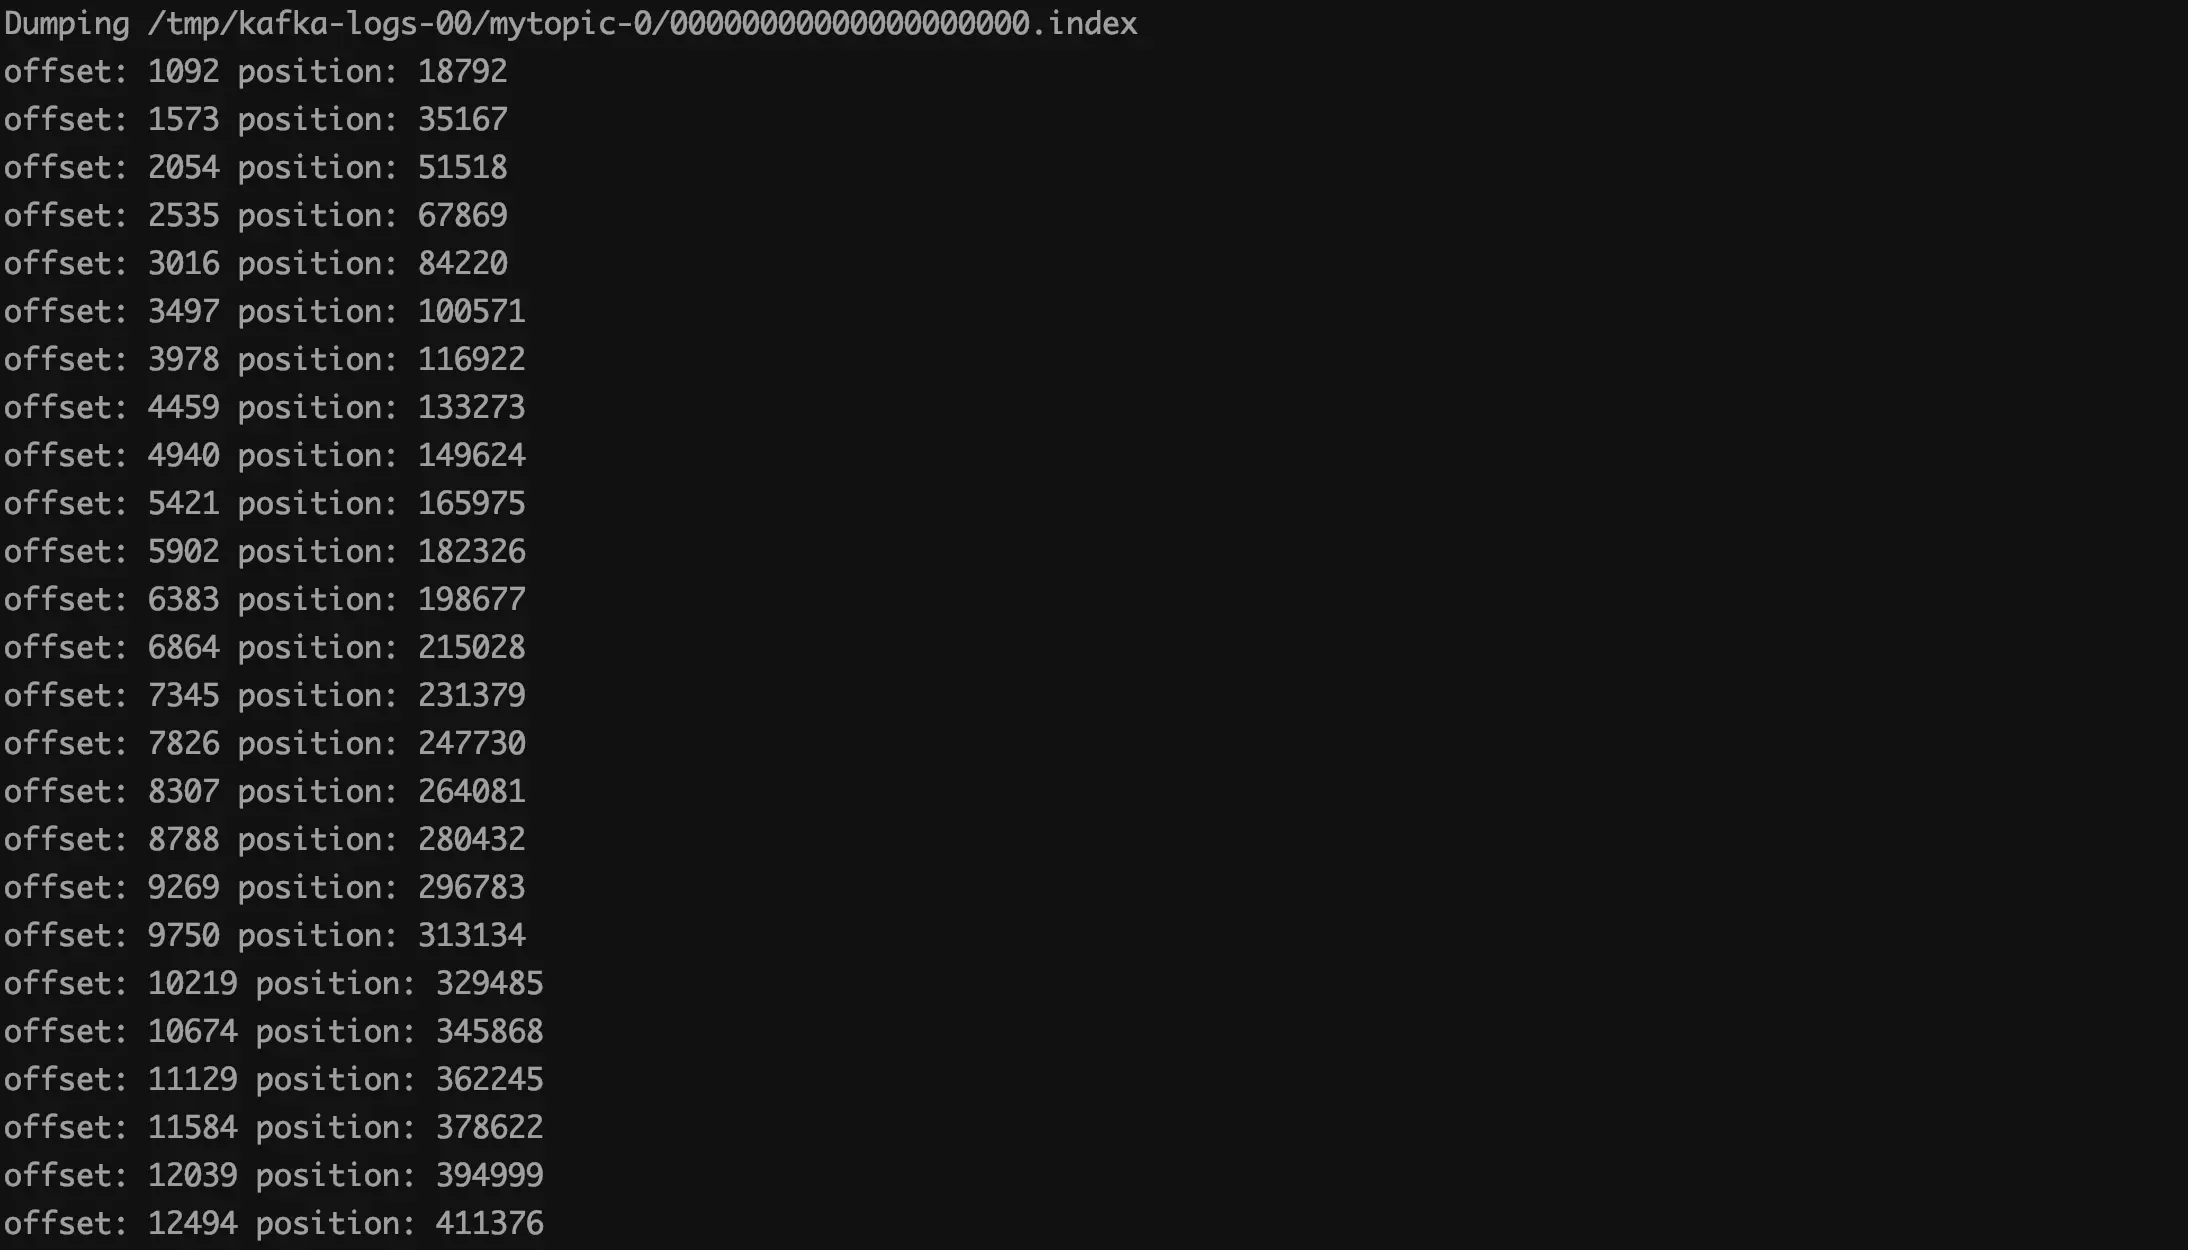
Task: Click offset value 6864
Action: coord(183,647)
